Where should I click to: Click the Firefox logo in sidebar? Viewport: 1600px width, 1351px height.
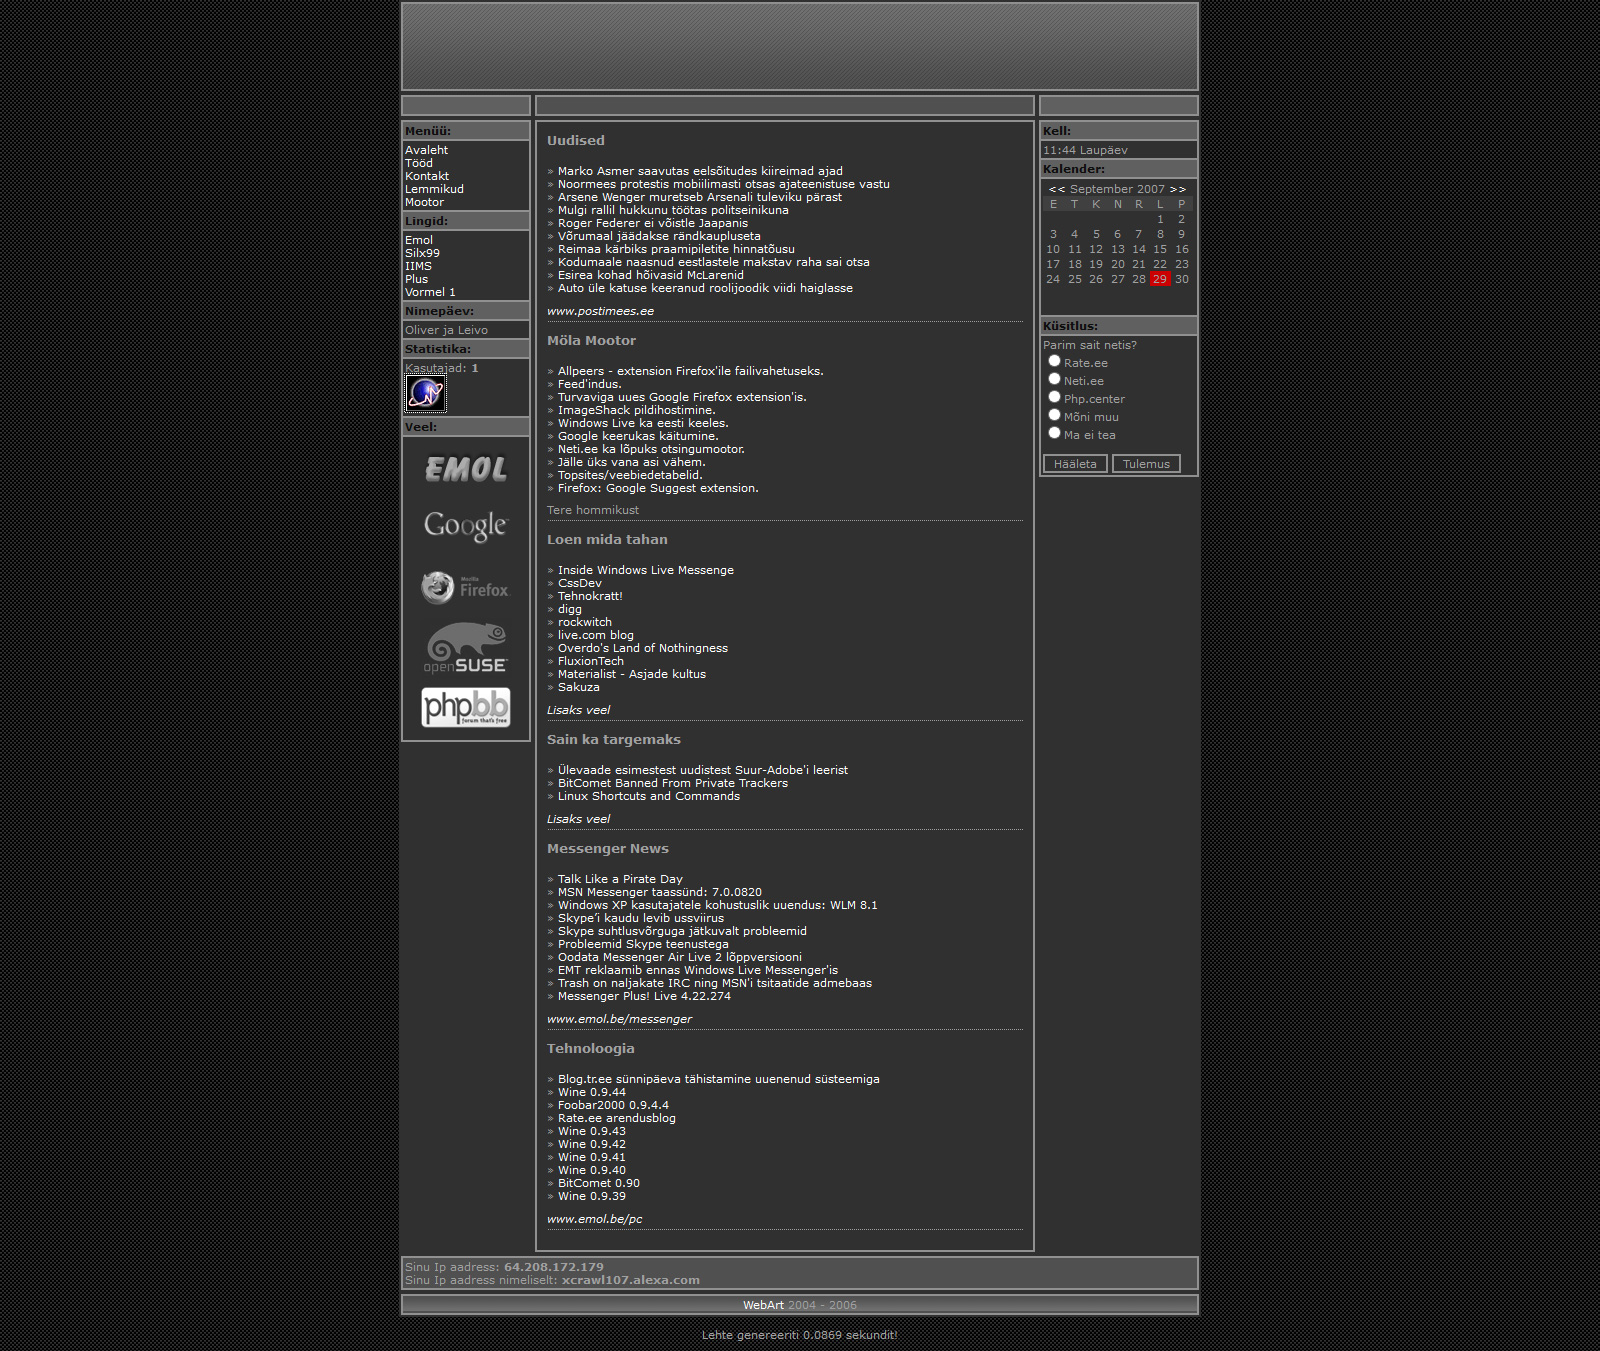465,588
